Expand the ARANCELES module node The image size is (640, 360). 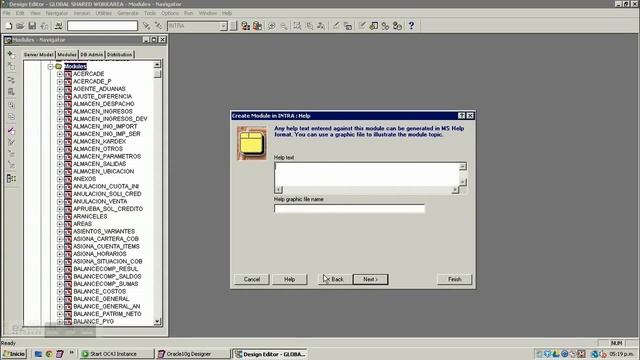click(x=60, y=217)
